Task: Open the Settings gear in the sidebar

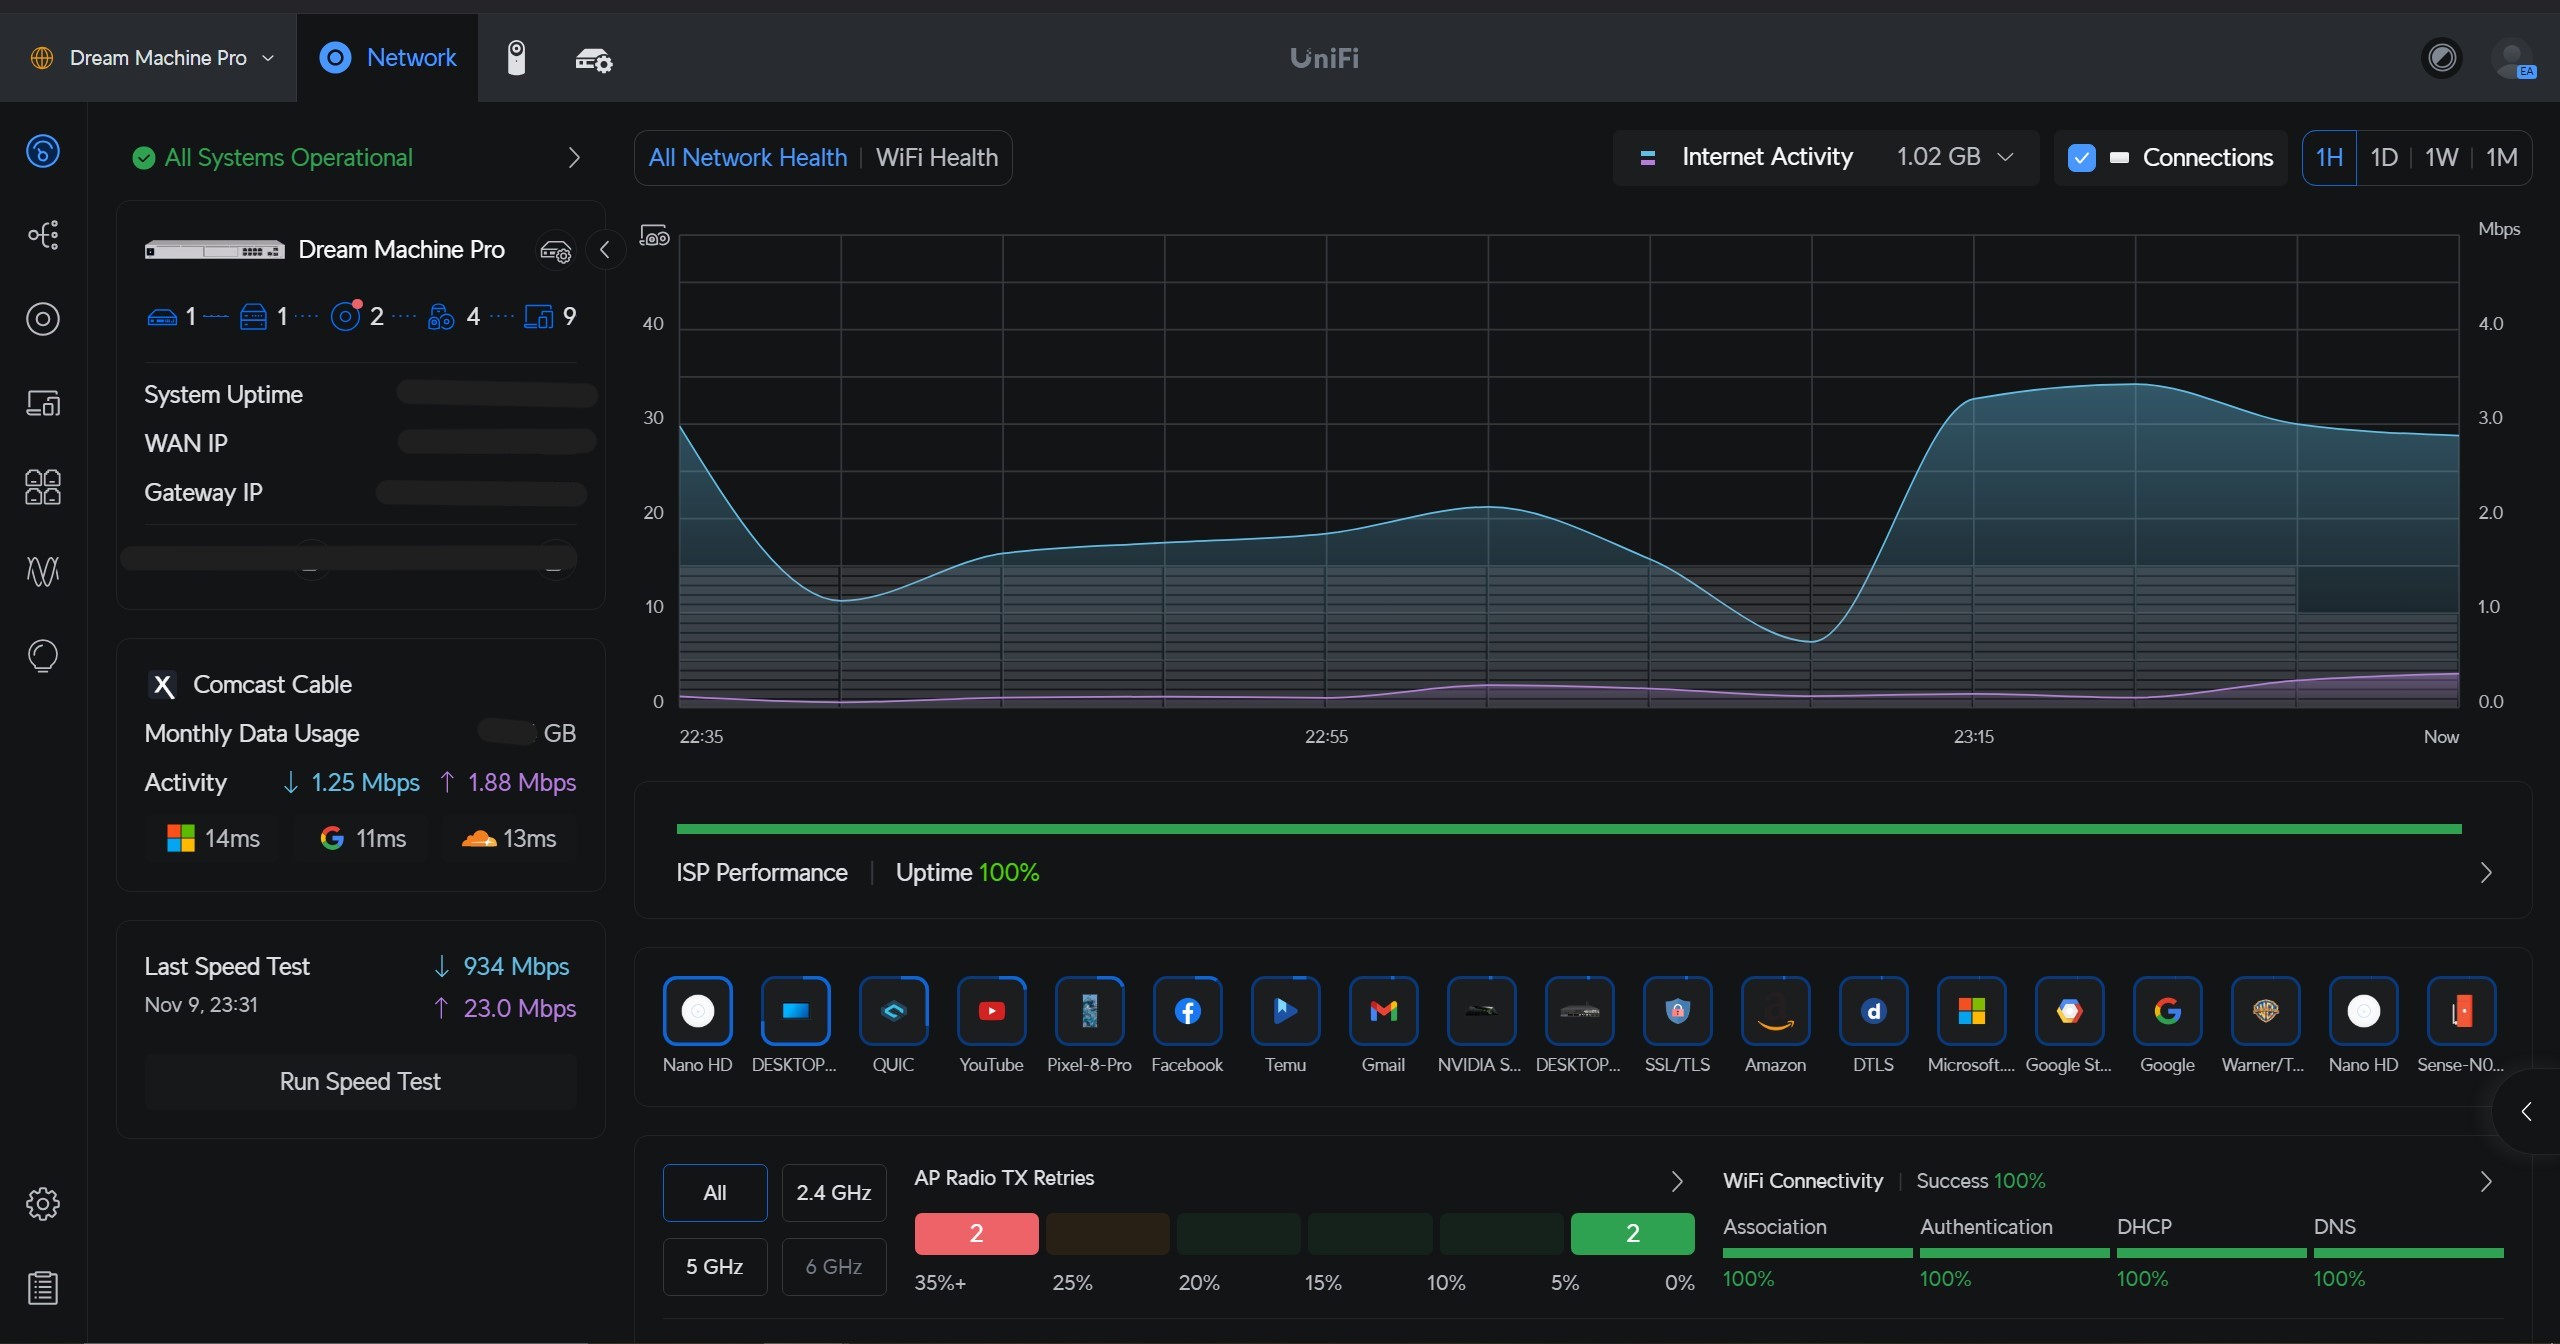Action: point(42,1203)
